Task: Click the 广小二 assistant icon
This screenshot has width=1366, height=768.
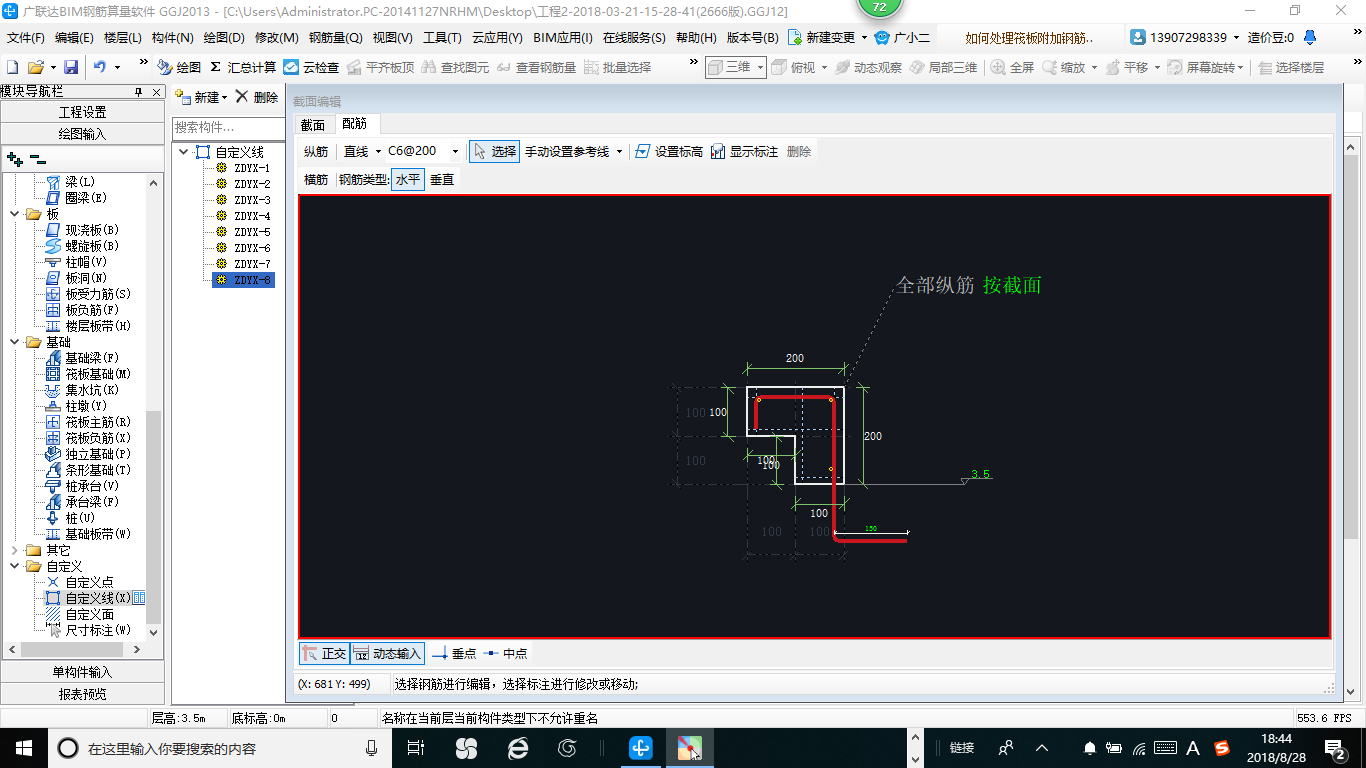Action: (x=882, y=38)
